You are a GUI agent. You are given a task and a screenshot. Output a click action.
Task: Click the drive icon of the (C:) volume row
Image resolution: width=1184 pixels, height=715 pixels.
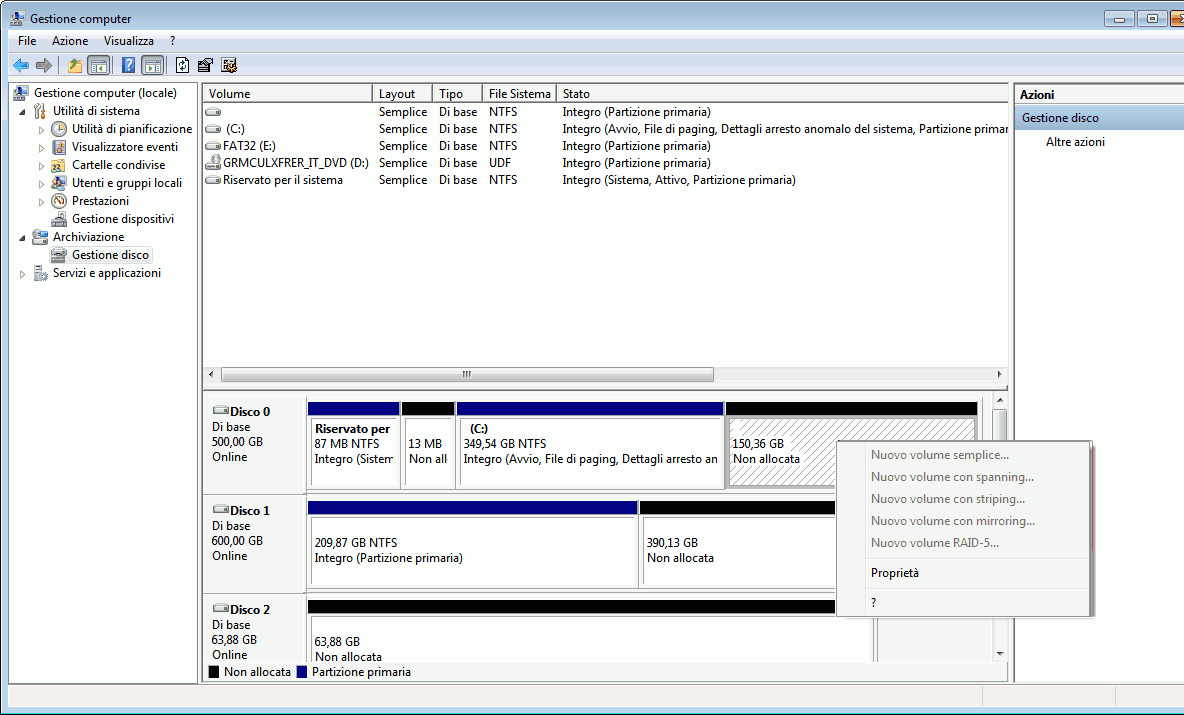[x=213, y=129]
